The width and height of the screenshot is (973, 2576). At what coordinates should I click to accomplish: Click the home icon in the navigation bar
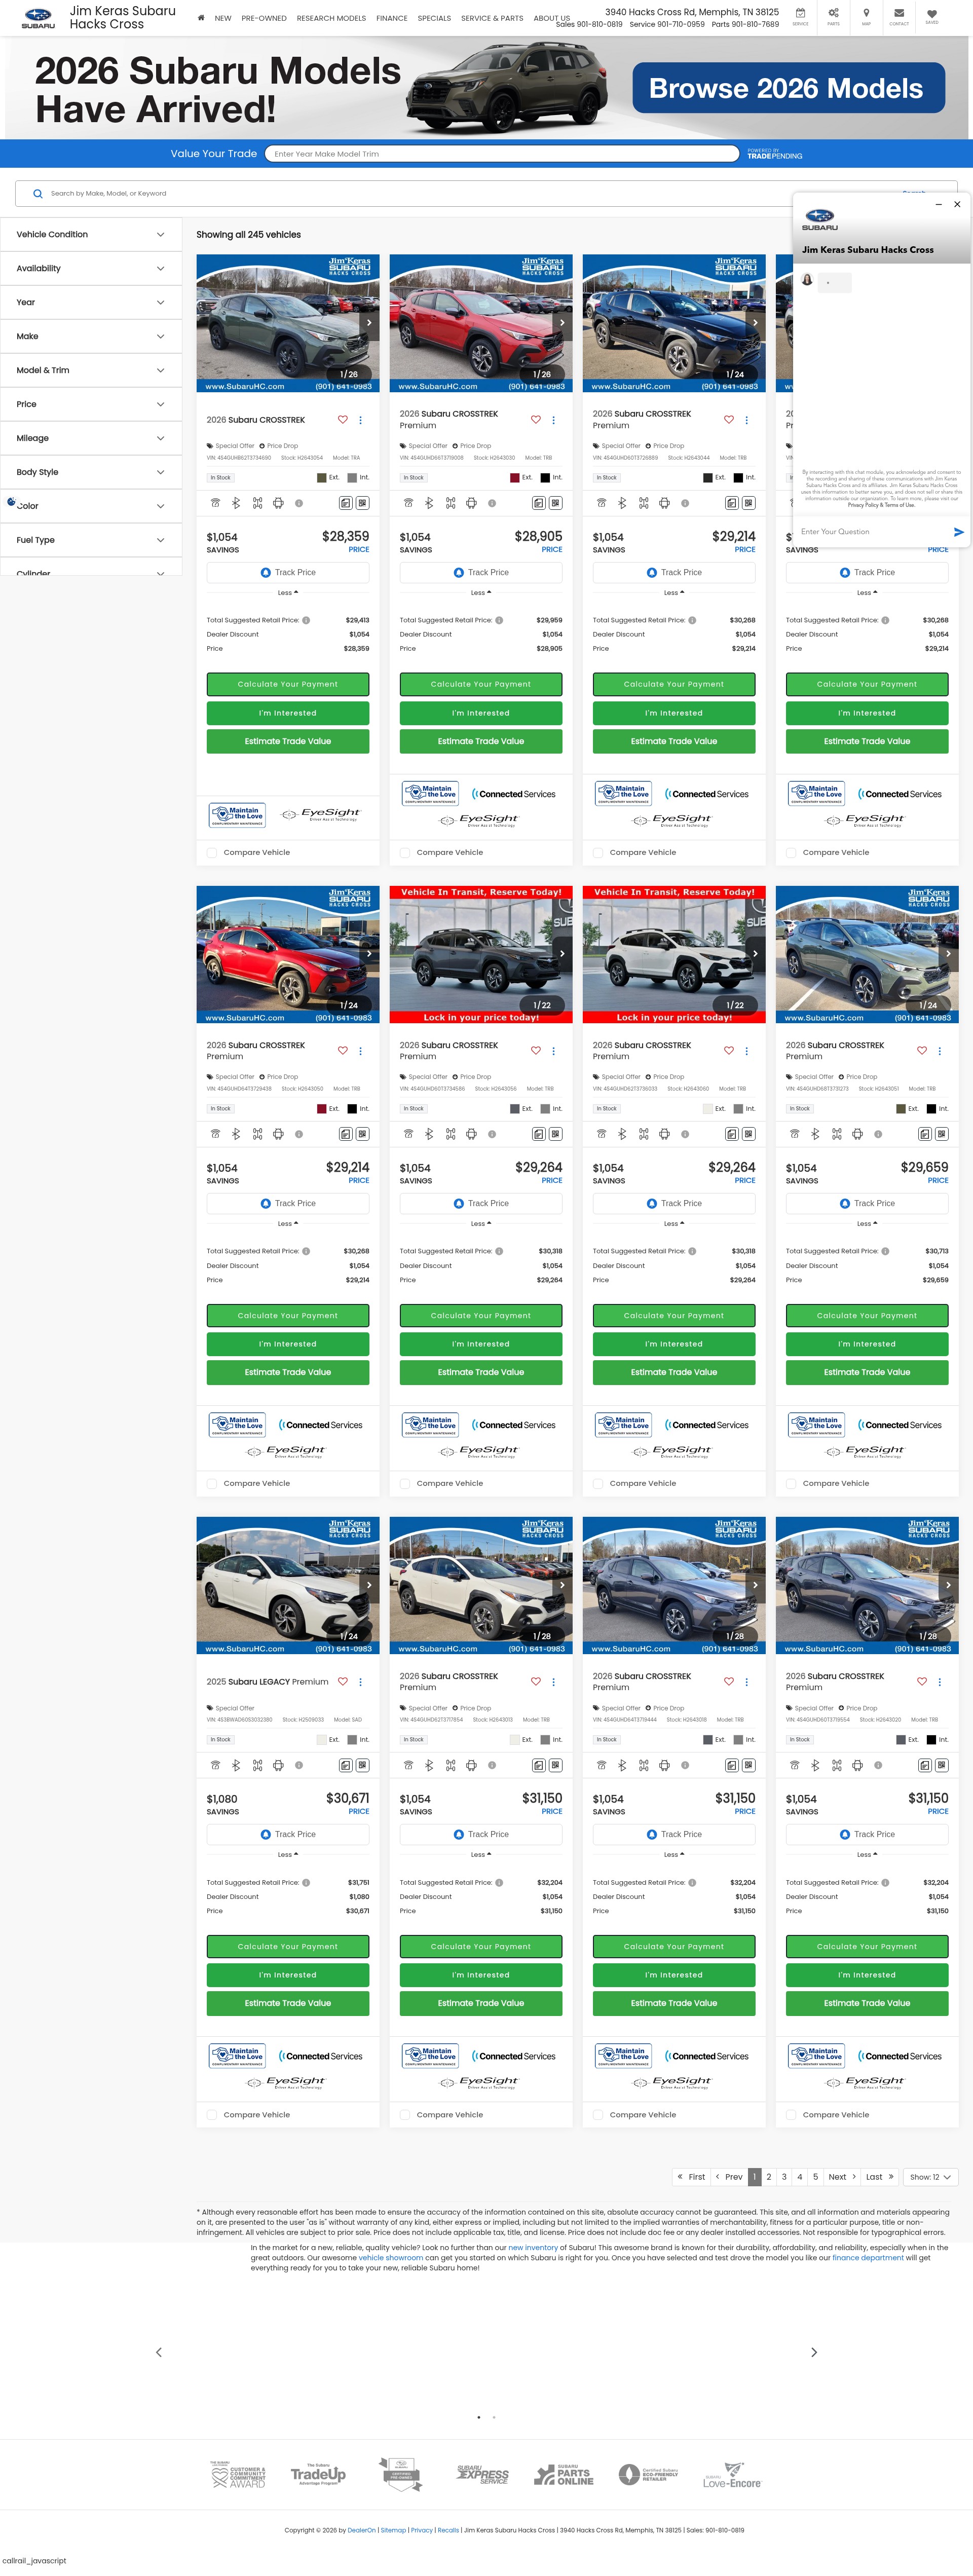click(201, 18)
